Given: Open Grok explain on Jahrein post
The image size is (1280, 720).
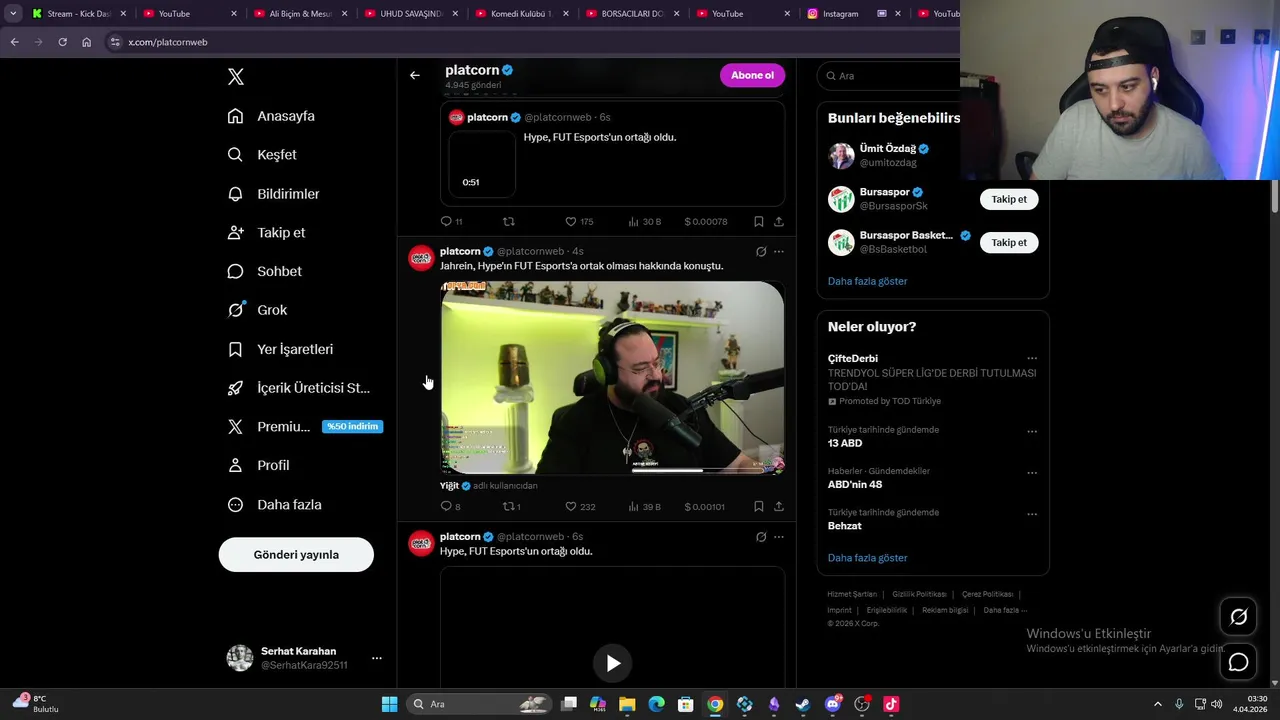Looking at the screenshot, I should 761,252.
